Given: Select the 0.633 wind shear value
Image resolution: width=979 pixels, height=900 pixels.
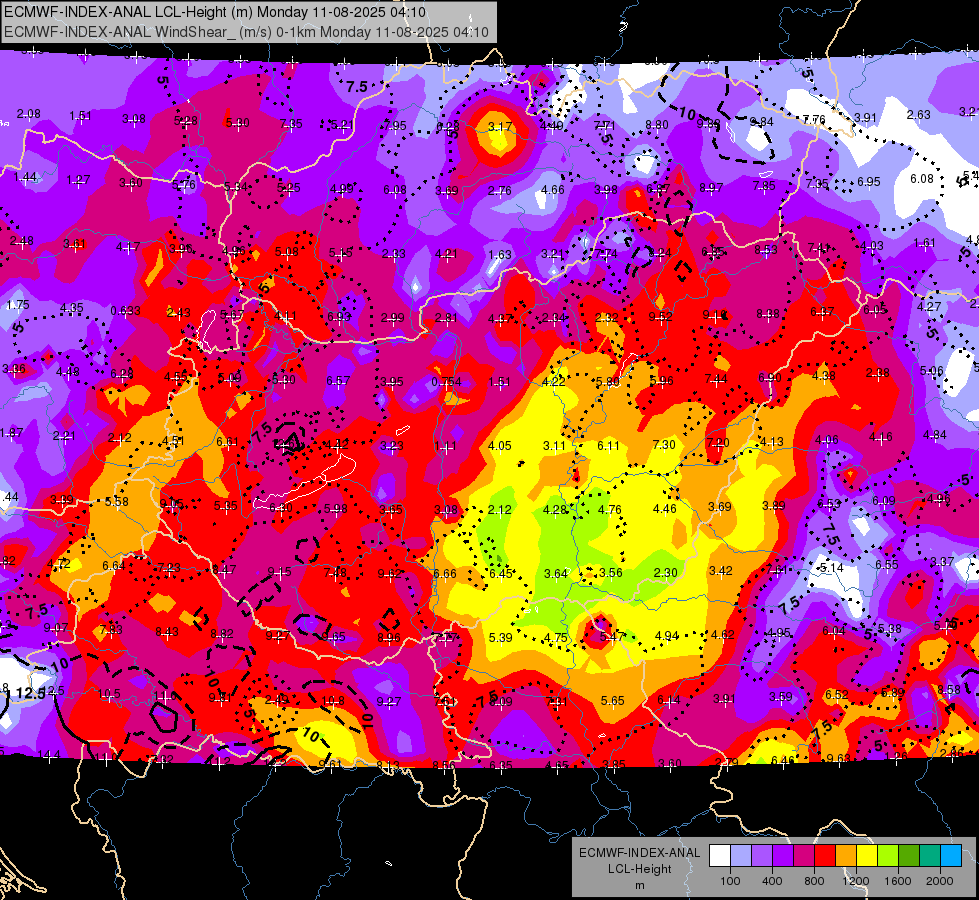Looking at the screenshot, I should pos(125,310).
